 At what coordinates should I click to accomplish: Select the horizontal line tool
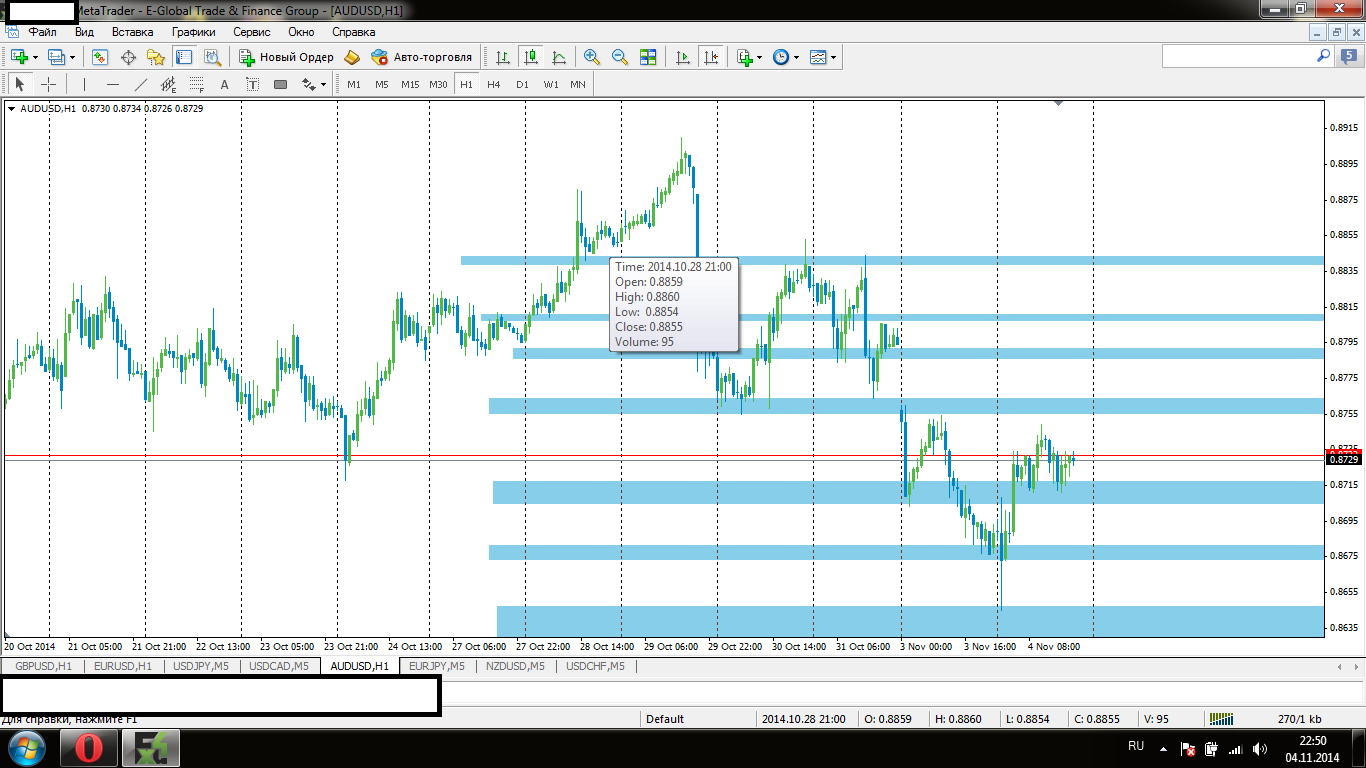[x=112, y=84]
